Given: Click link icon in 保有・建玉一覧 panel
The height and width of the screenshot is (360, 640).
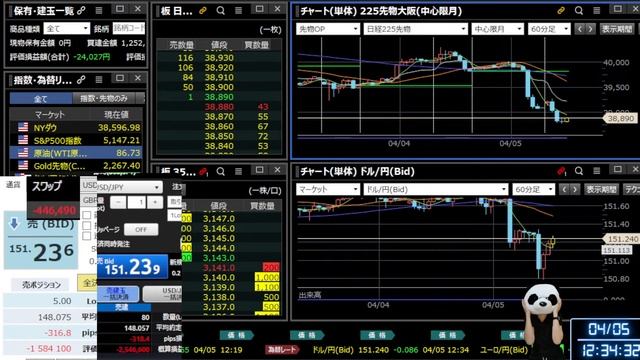Looking at the screenshot, I should pos(81,11).
